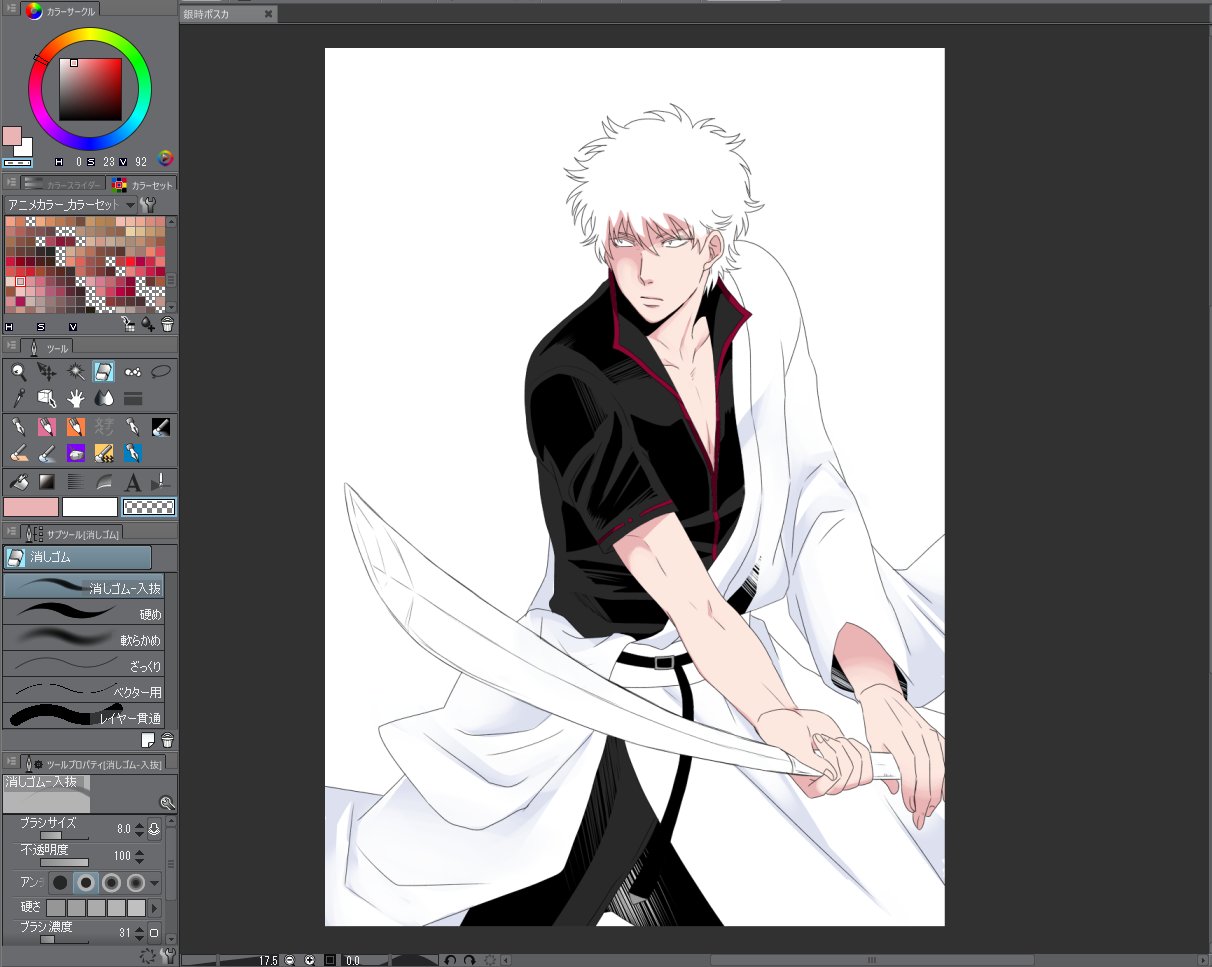Select the 軟らかめ eraser sub tool
This screenshot has height=967, width=1212.
[x=83, y=639]
